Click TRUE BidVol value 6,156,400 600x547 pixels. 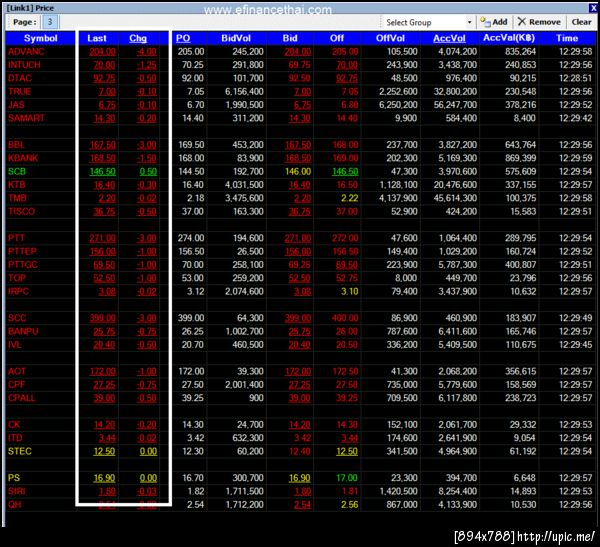coord(244,91)
